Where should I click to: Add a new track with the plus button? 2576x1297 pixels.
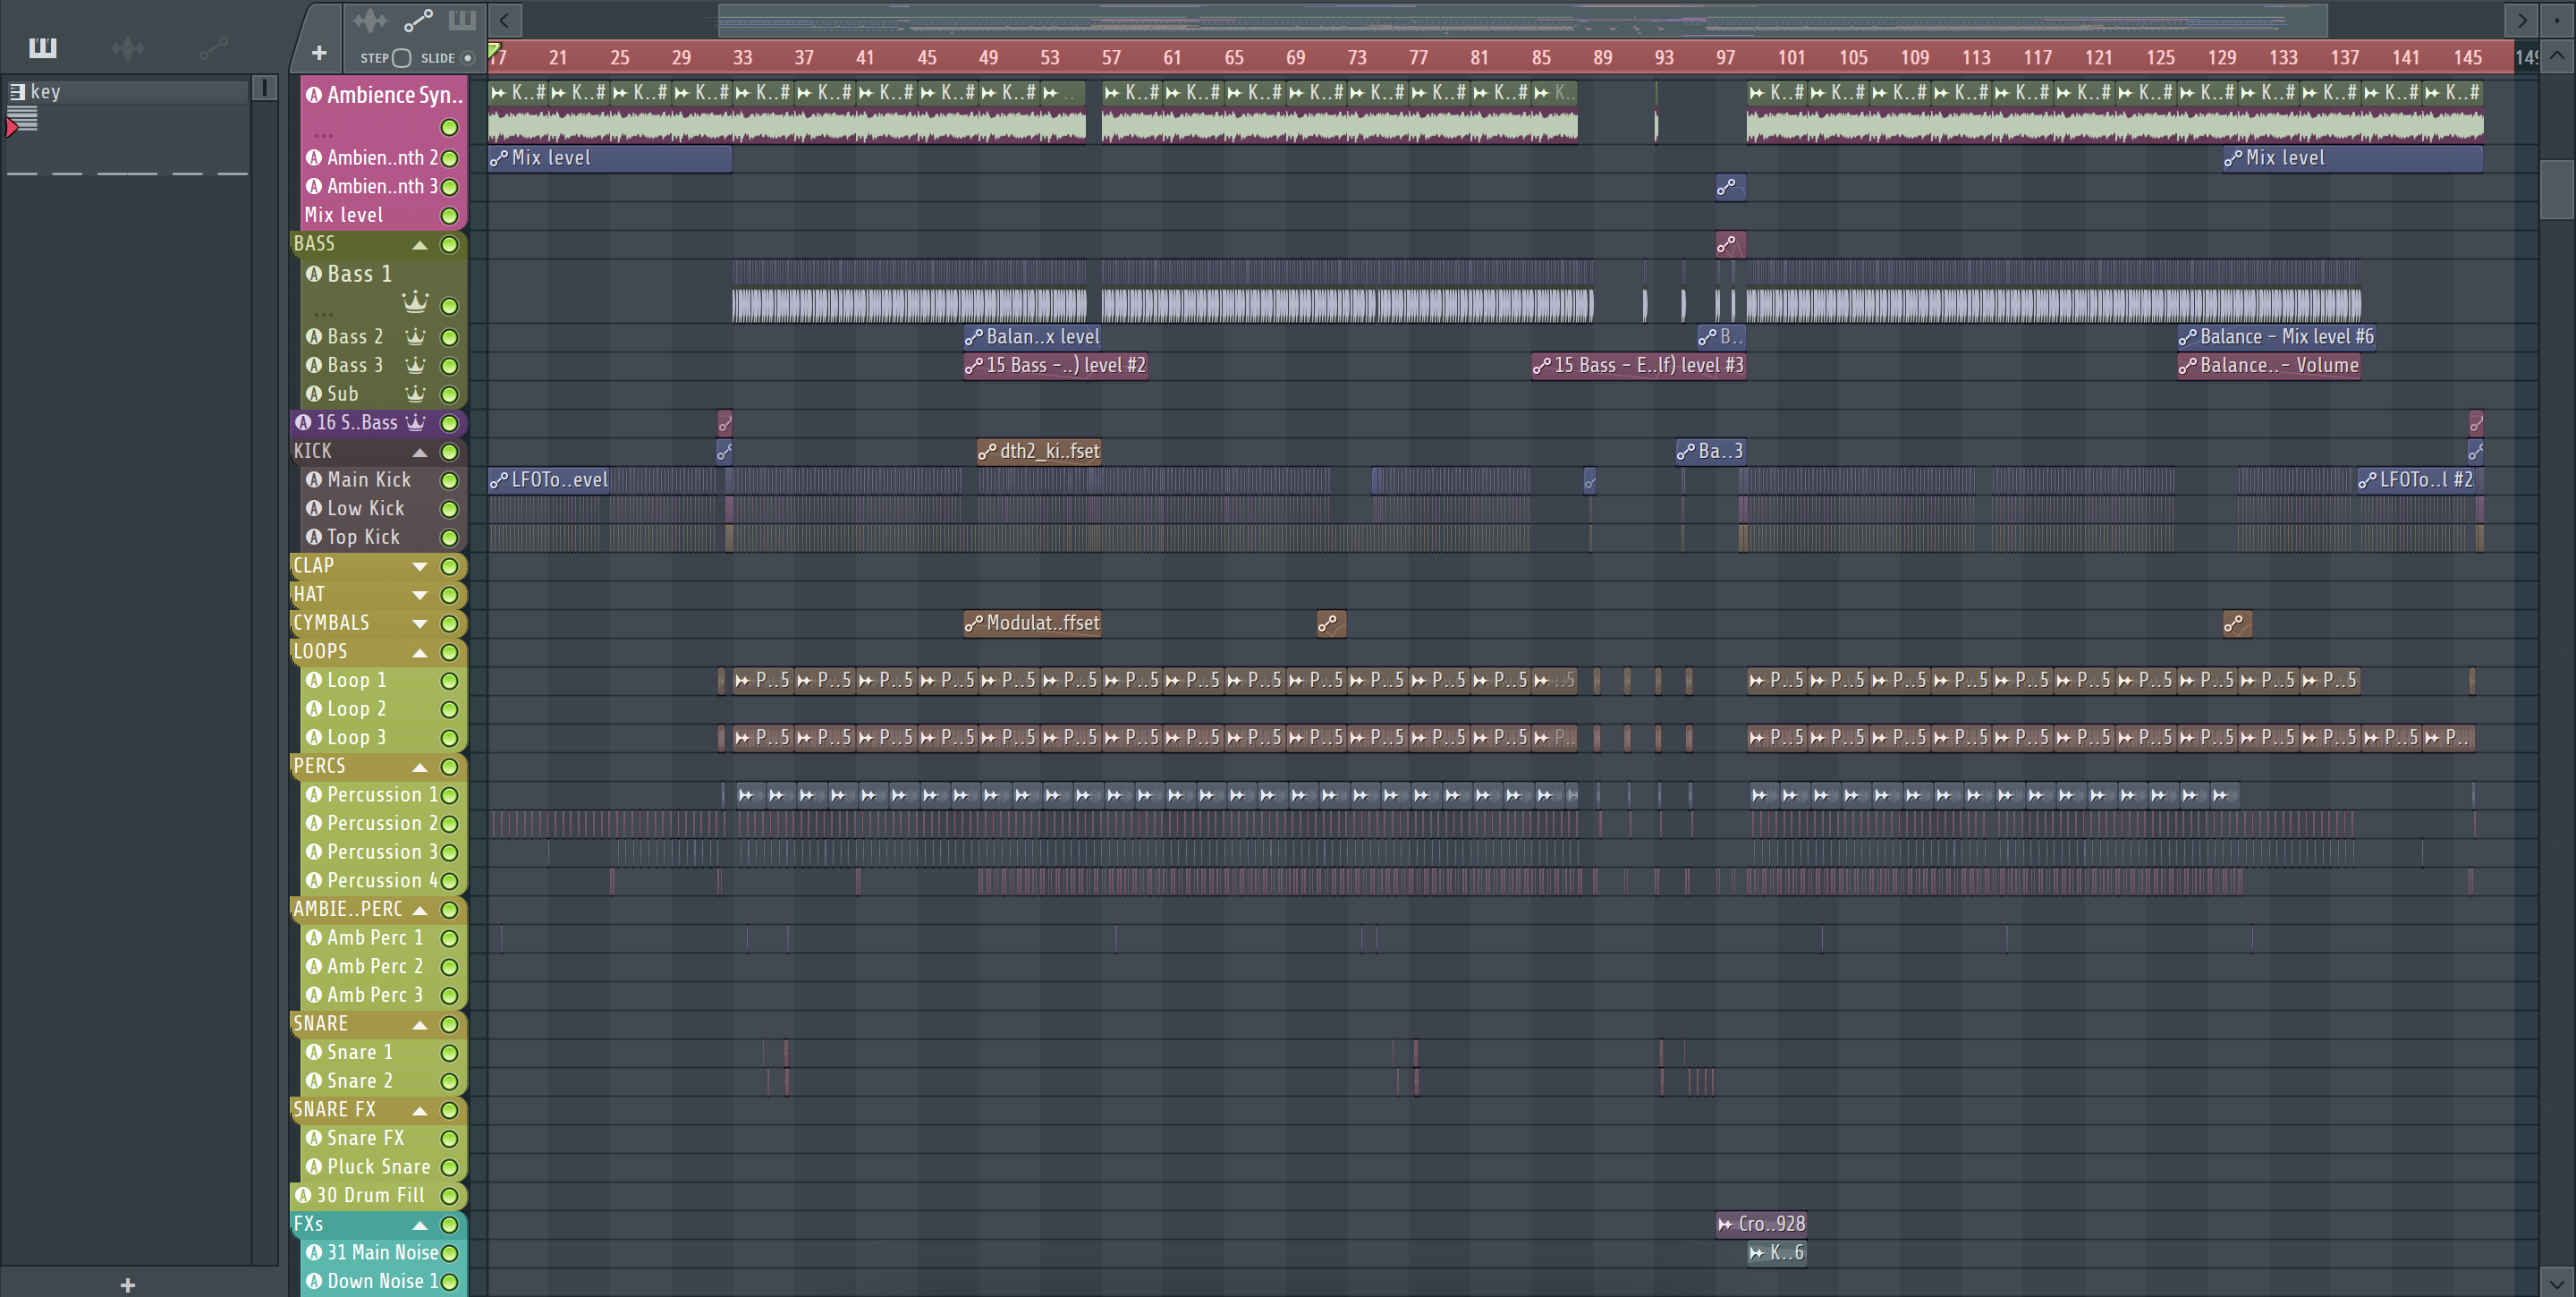319,53
